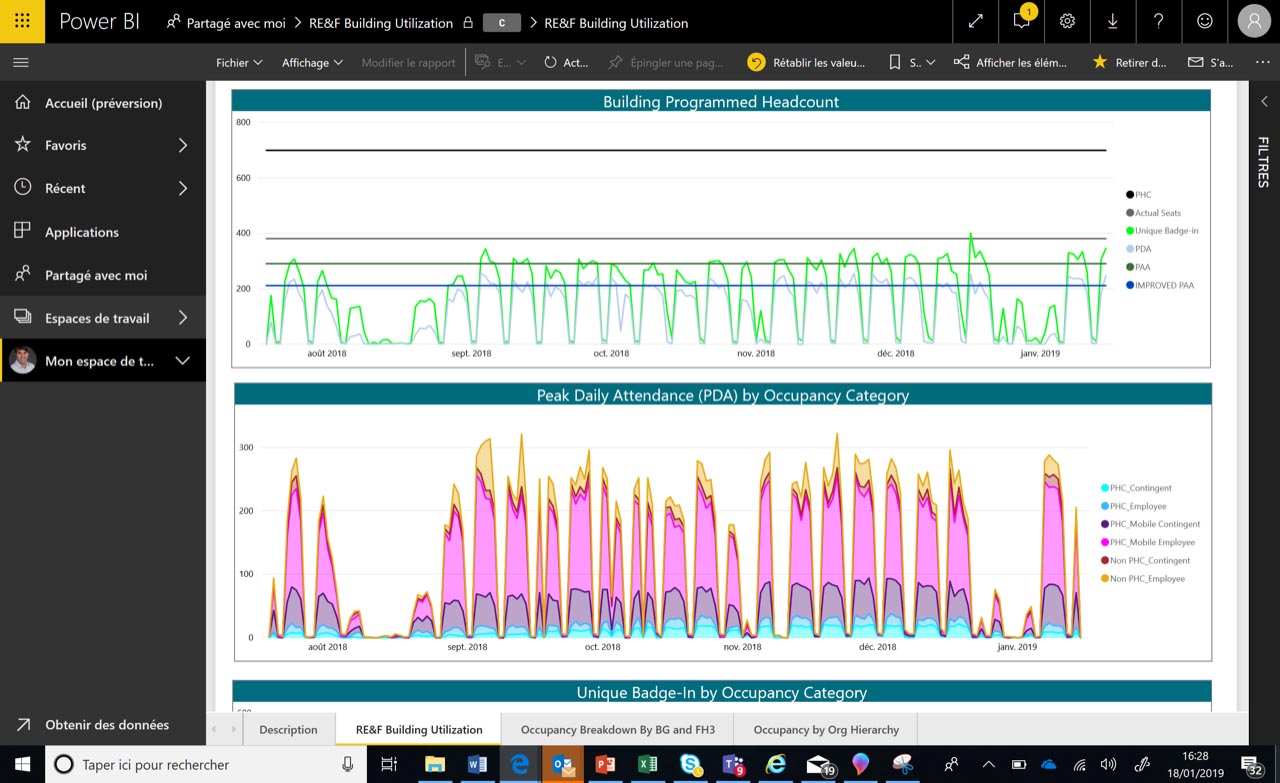Open the Power BI app launcher grid
1280x783 pixels.
[x=22, y=21]
